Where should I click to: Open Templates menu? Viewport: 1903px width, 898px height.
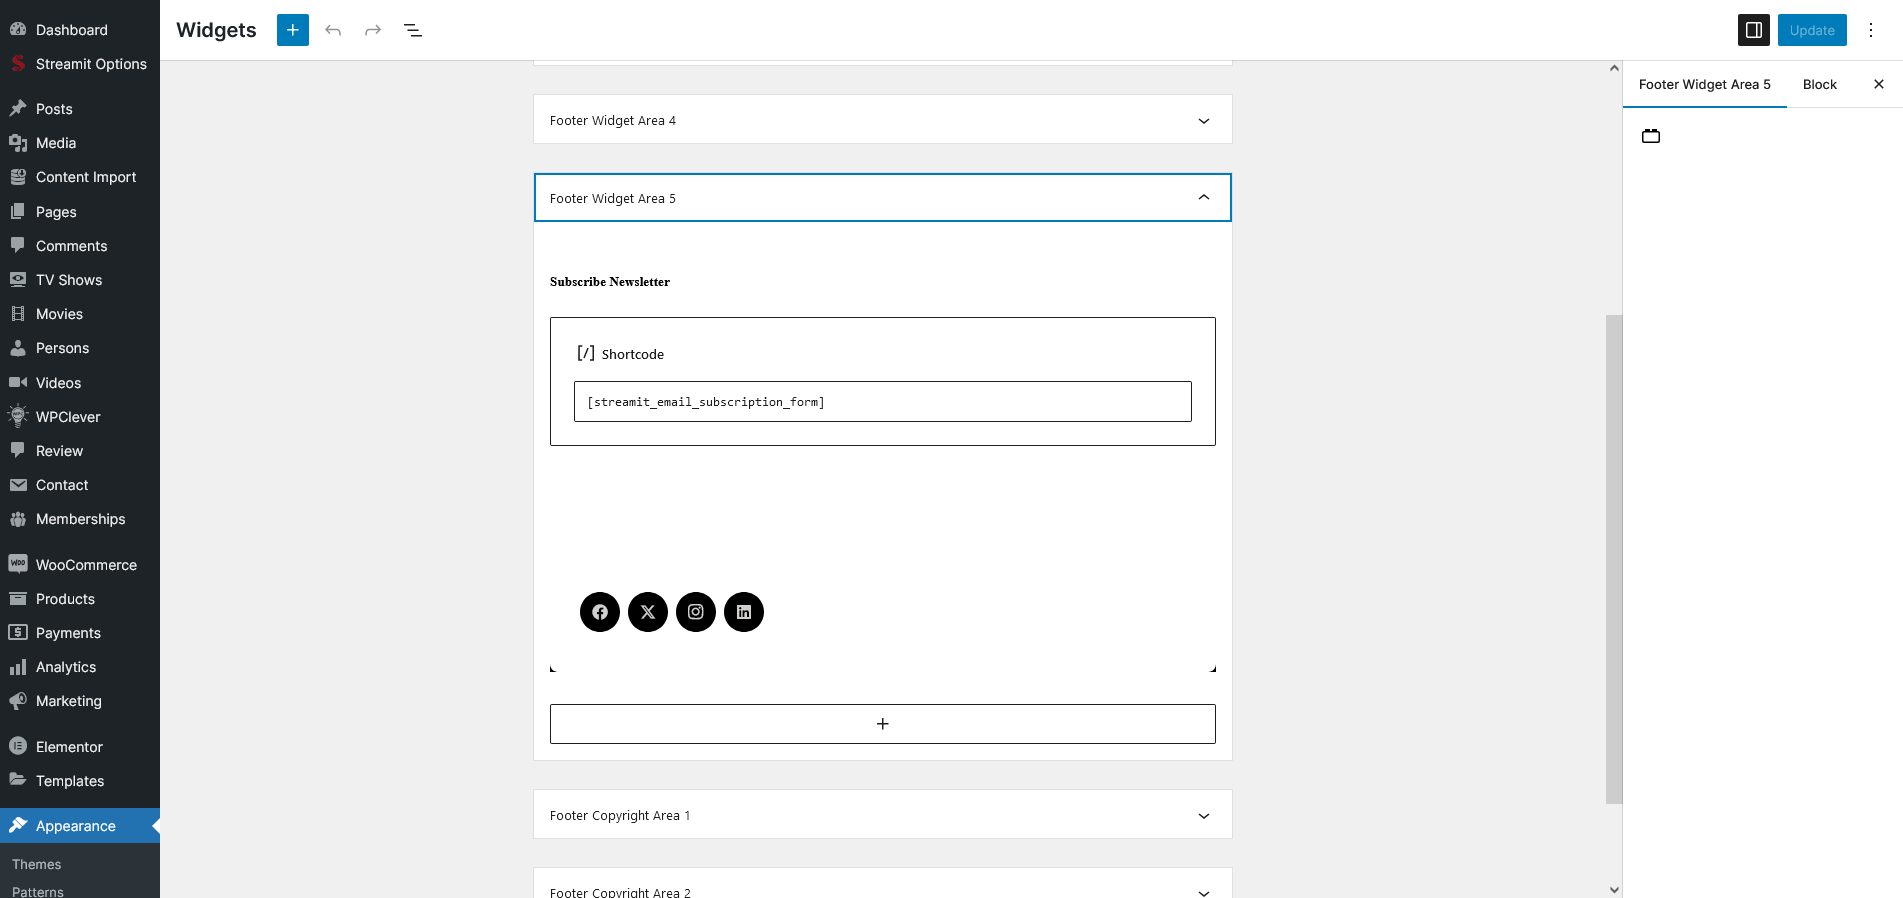[x=80, y=781]
